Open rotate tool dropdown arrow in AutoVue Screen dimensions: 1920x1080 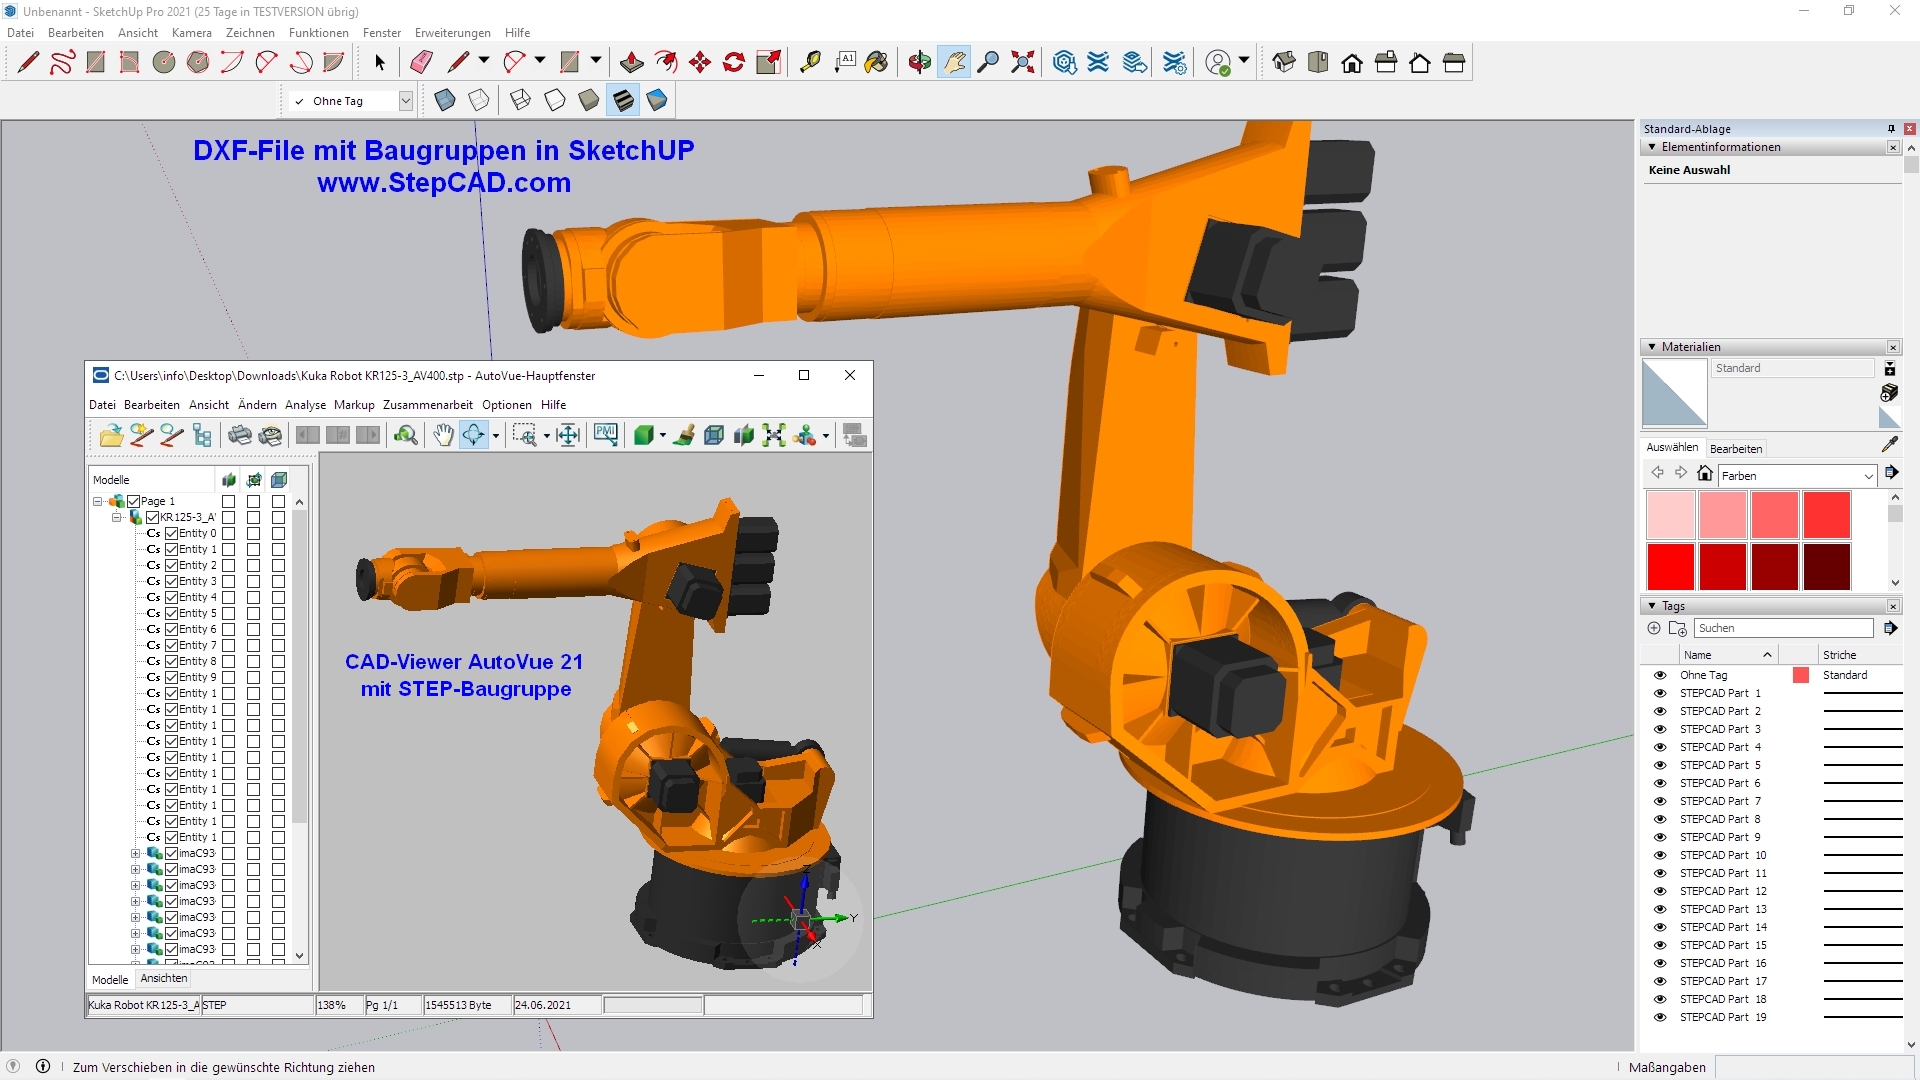[x=495, y=436]
